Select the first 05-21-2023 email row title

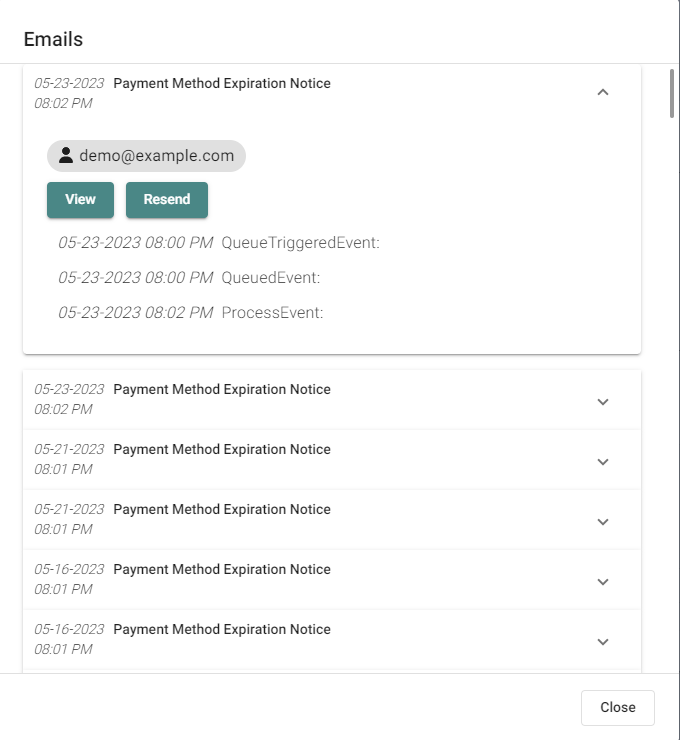point(222,449)
